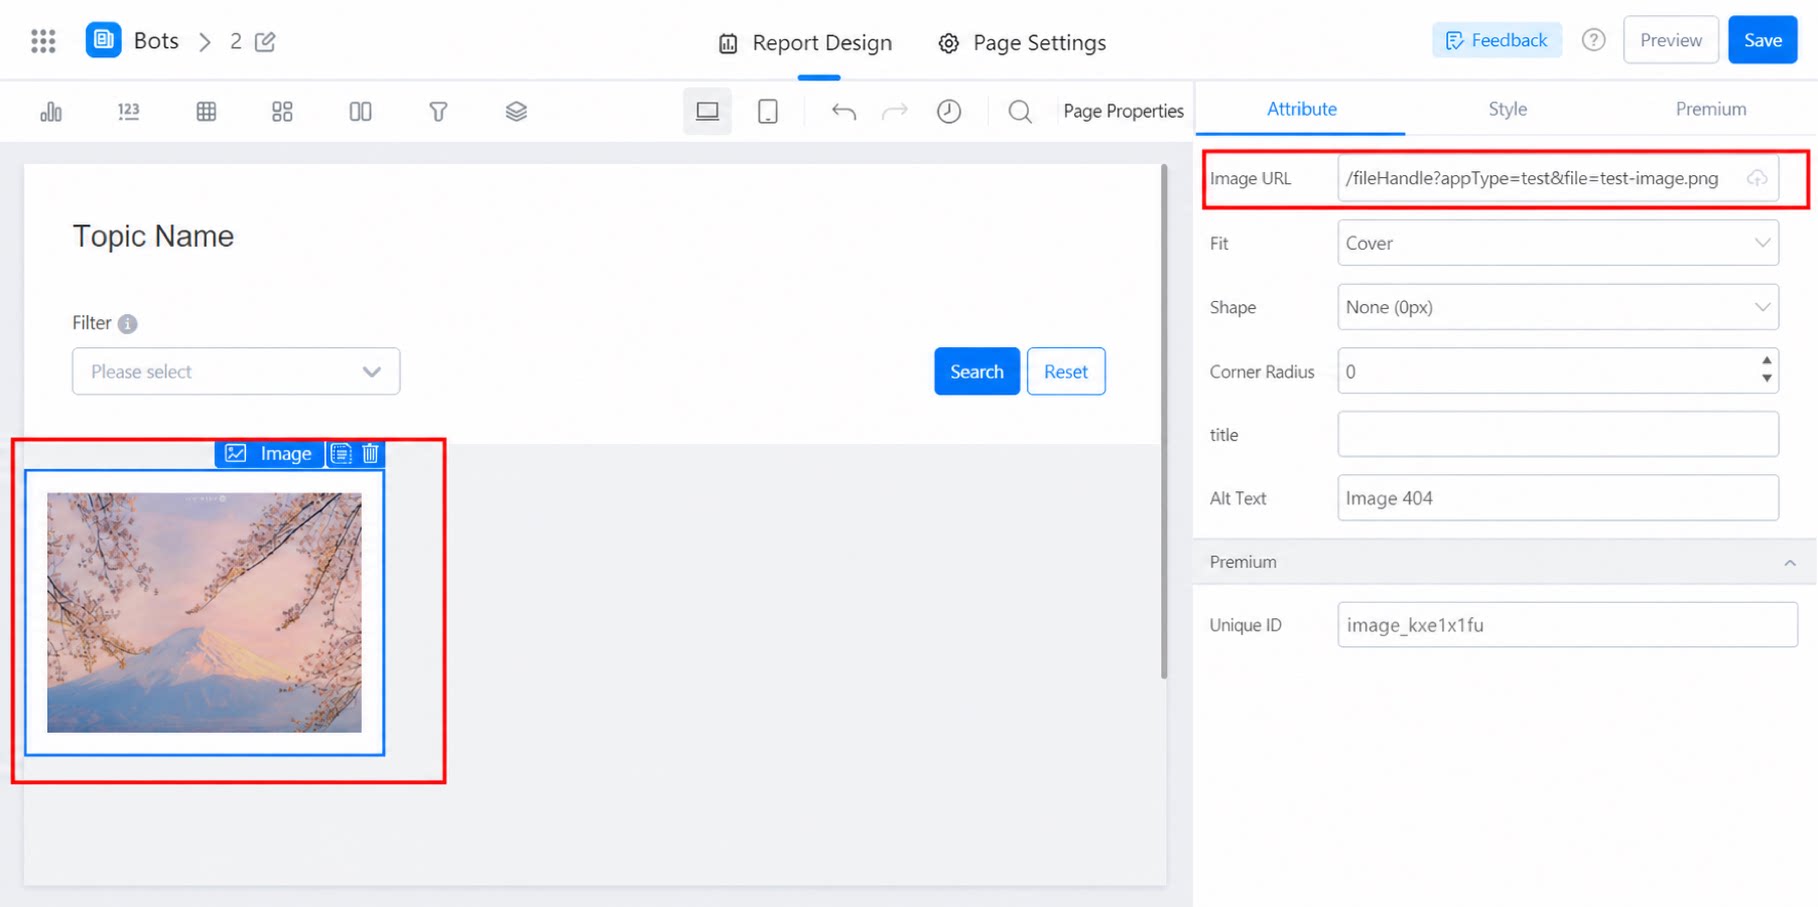The height and width of the screenshot is (907, 1818).
Task: Open the app launcher grid icon
Action: click(x=43, y=41)
